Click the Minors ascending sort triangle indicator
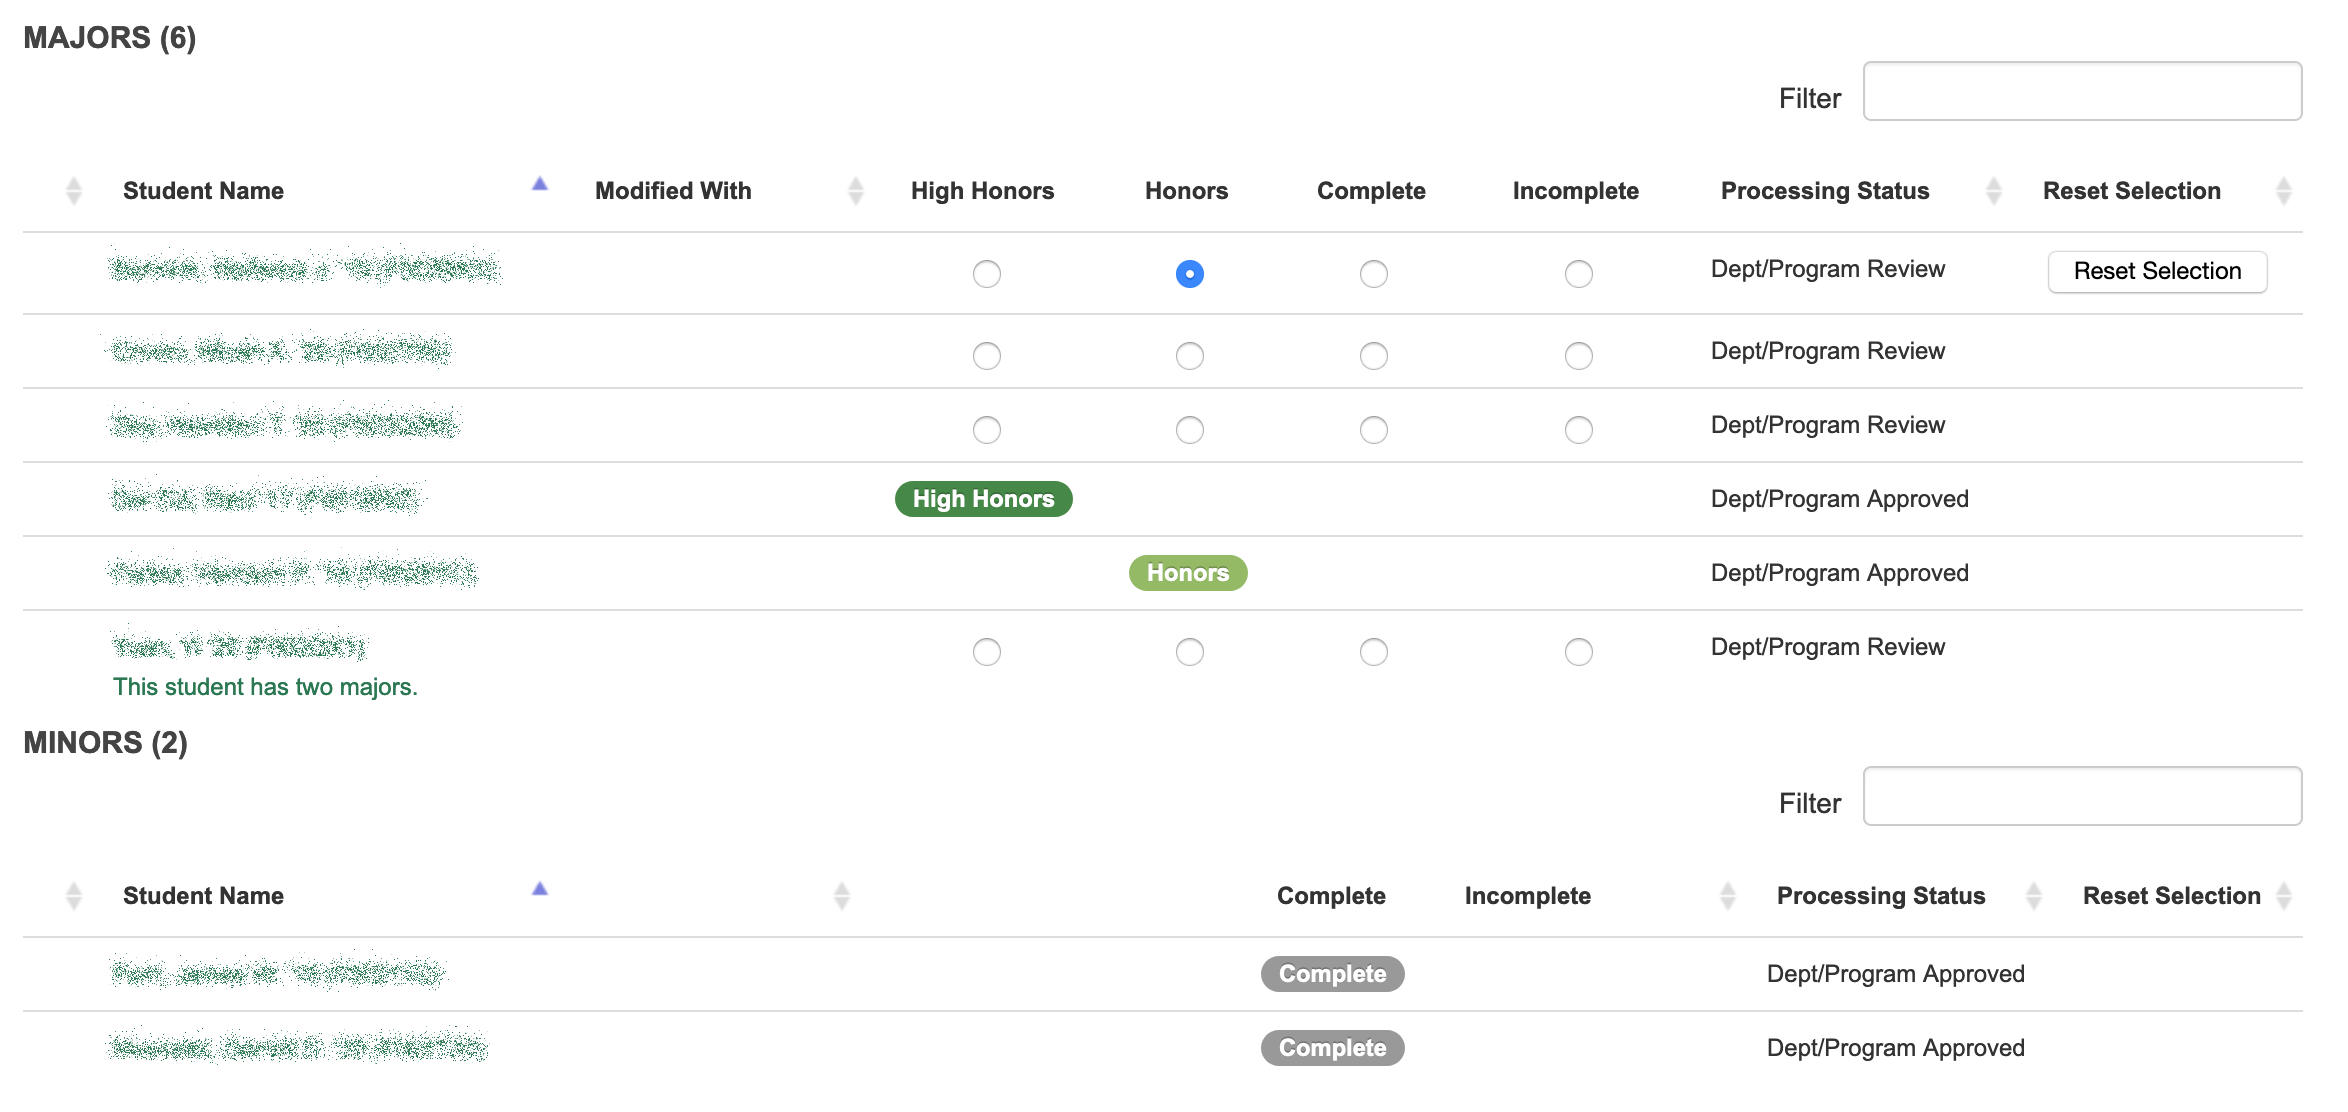Image resolution: width=2348 pixels, height=1112 pixels. point(540,889)
